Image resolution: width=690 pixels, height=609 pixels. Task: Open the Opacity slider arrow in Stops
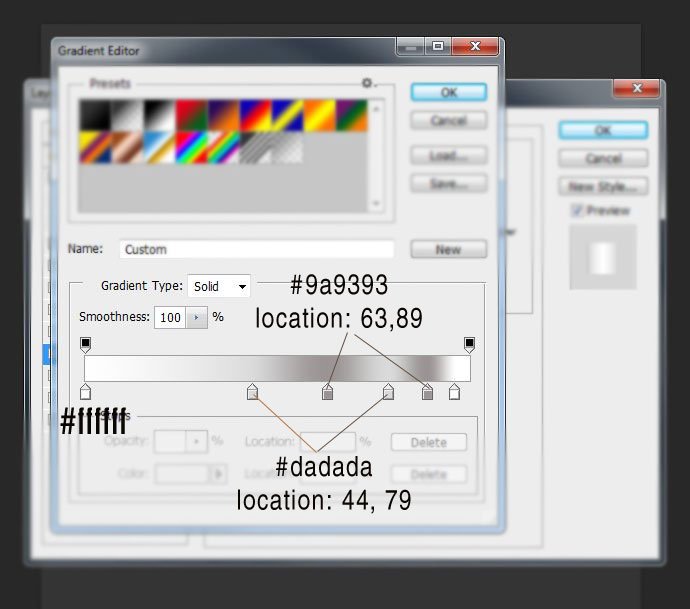coord(197,441)
